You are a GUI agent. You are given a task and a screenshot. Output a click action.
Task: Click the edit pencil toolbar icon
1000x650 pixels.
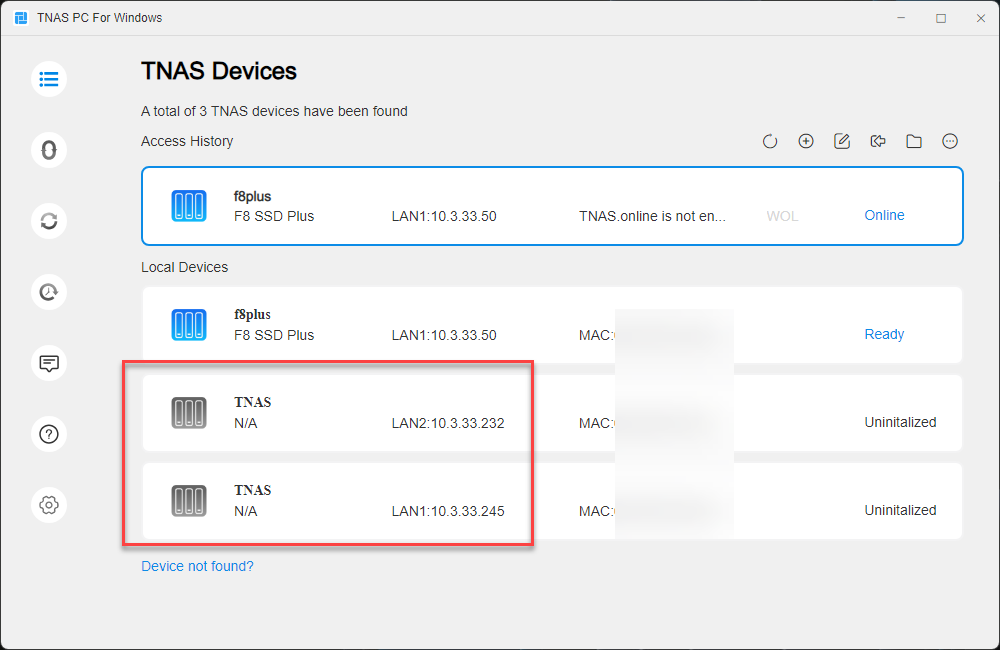coord(842,142)
